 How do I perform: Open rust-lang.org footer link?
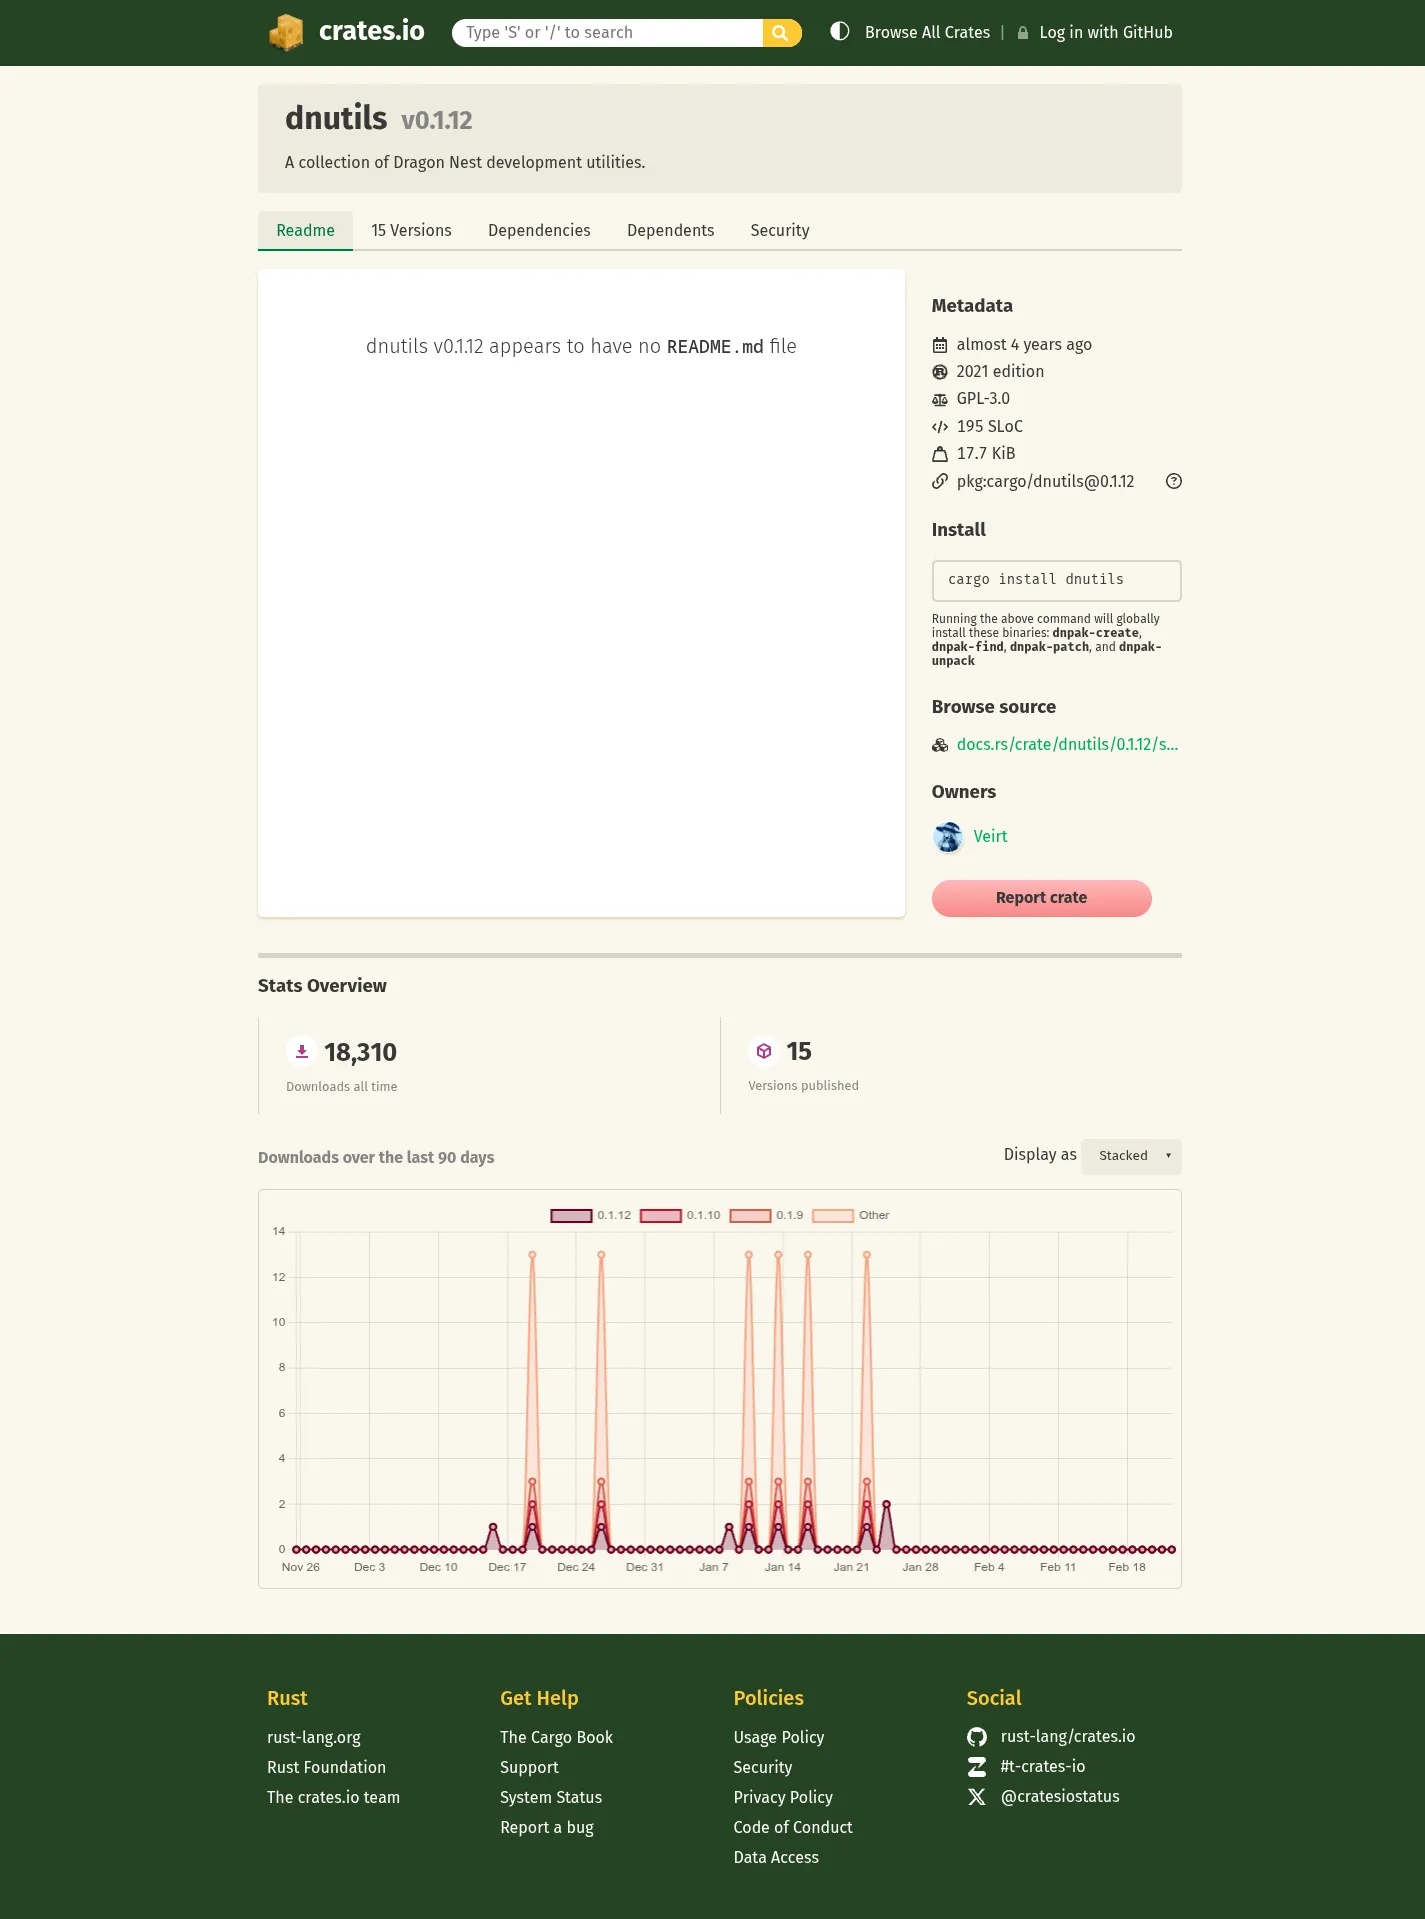tap(314, 1738)
